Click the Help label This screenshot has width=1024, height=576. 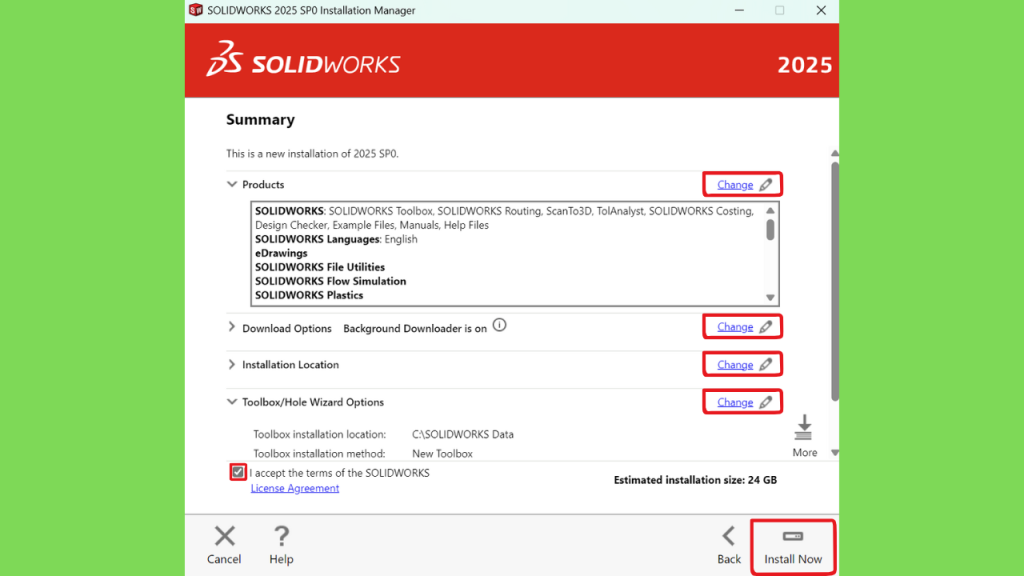[281, 559]
